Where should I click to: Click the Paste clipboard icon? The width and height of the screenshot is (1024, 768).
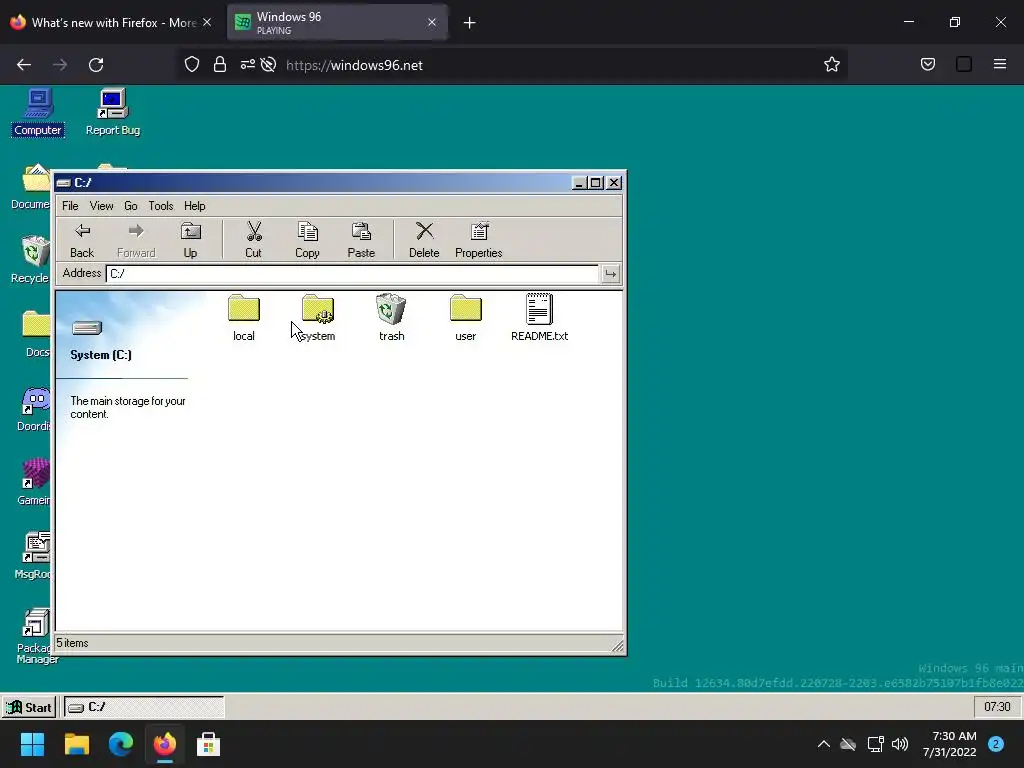[x=361, y=240]
